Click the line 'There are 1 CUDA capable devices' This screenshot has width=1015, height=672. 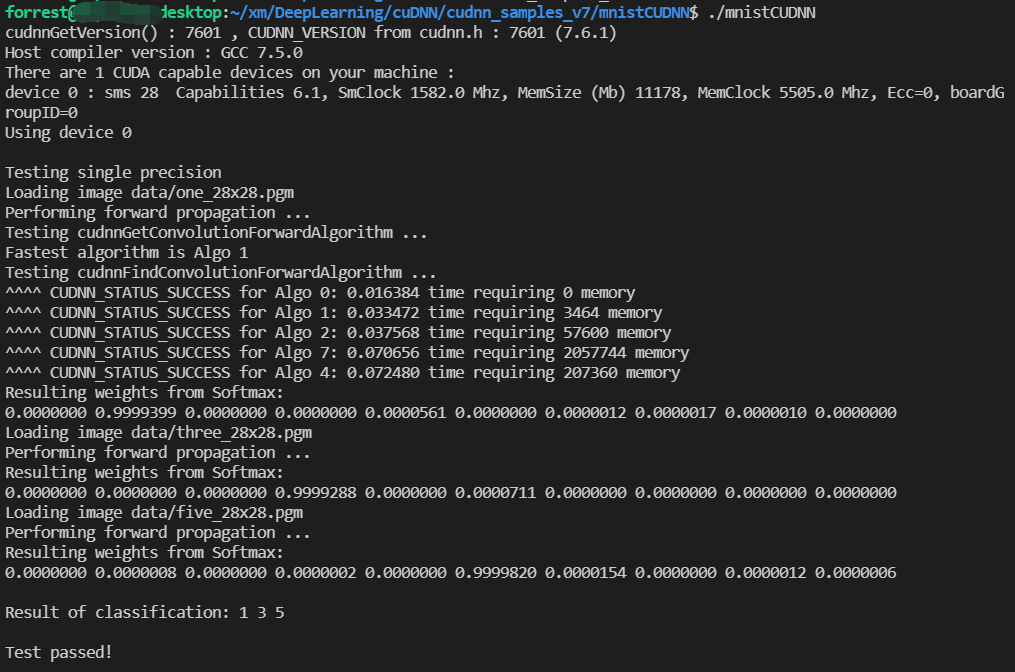click(230, 73)
